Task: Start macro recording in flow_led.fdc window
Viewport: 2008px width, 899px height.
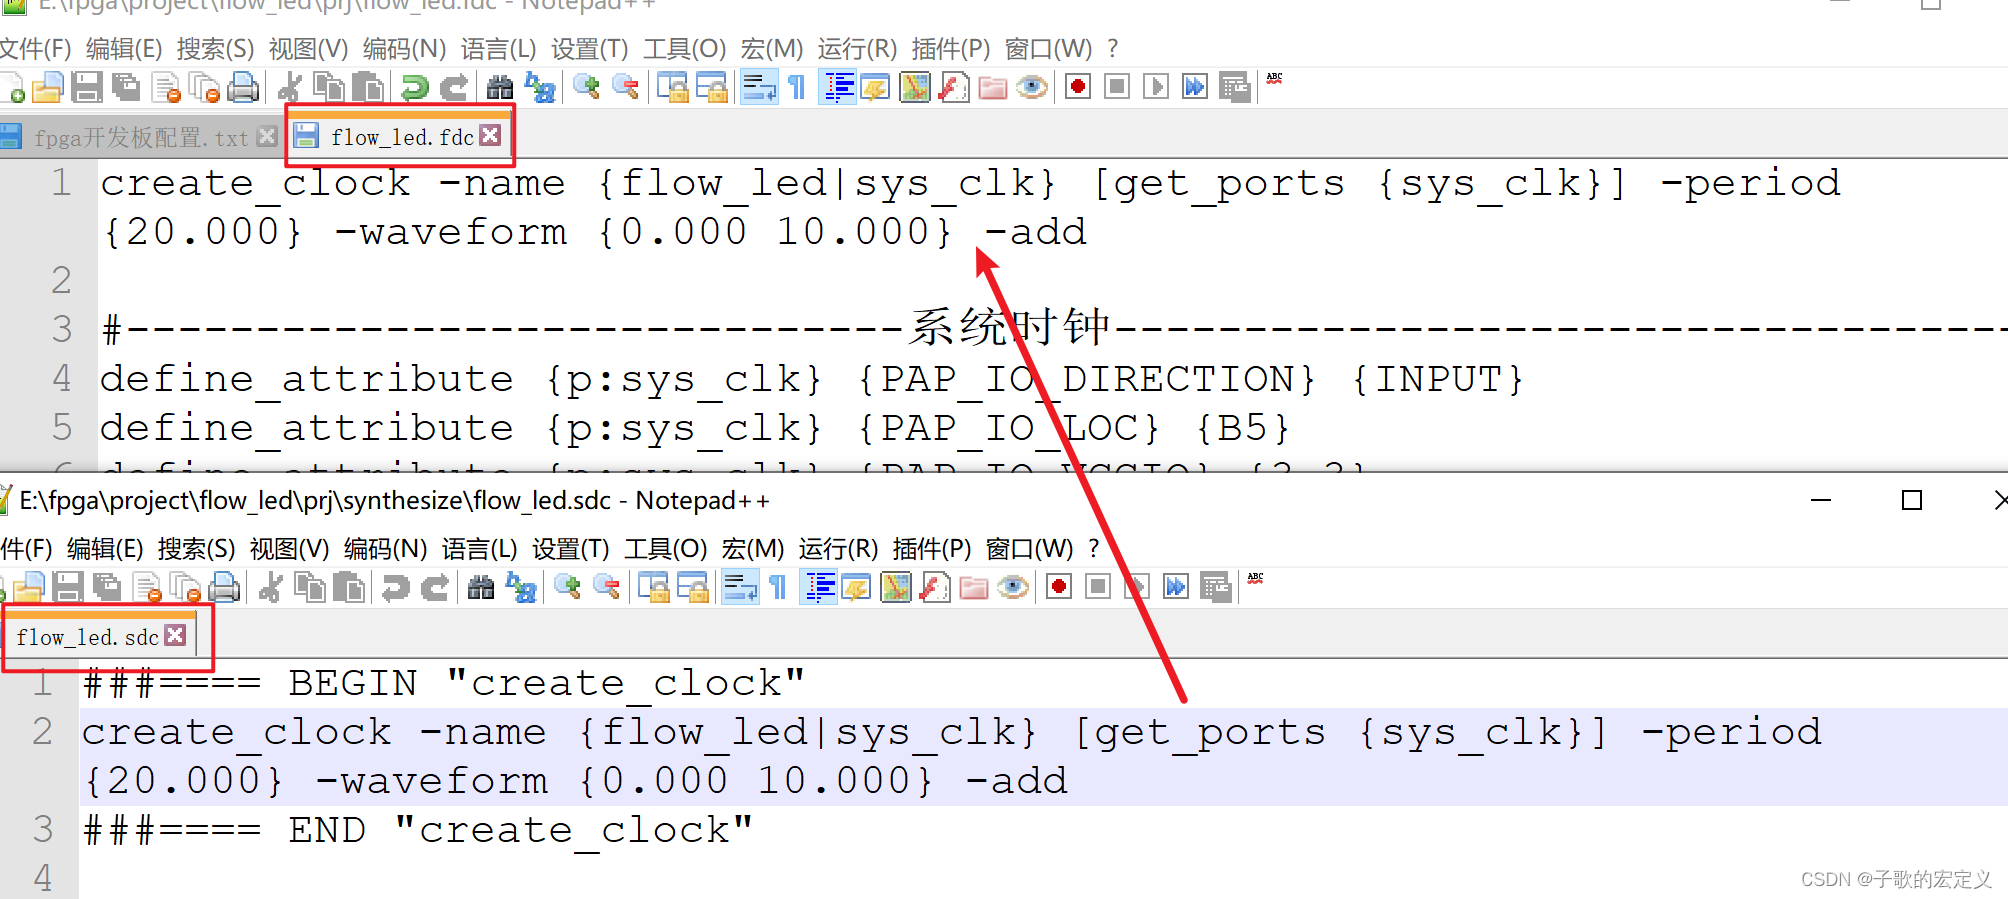Action: (1078, 87)
